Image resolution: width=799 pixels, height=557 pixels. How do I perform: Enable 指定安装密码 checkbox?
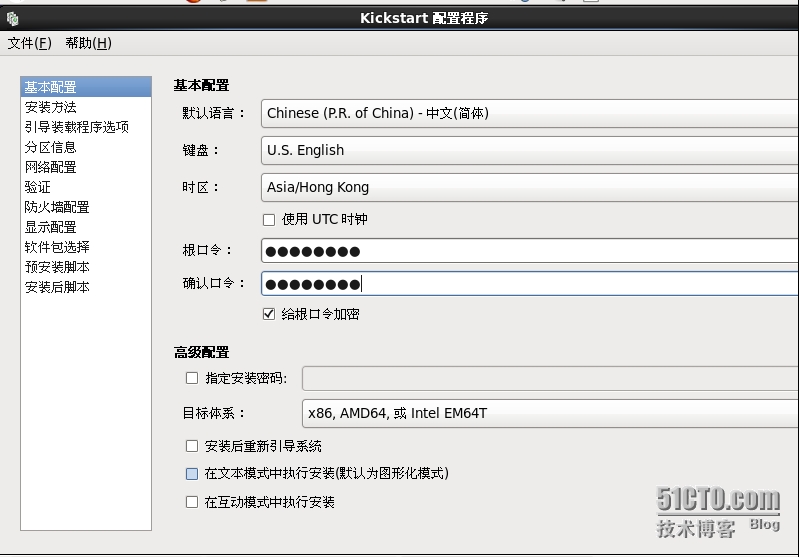(192, 378)
